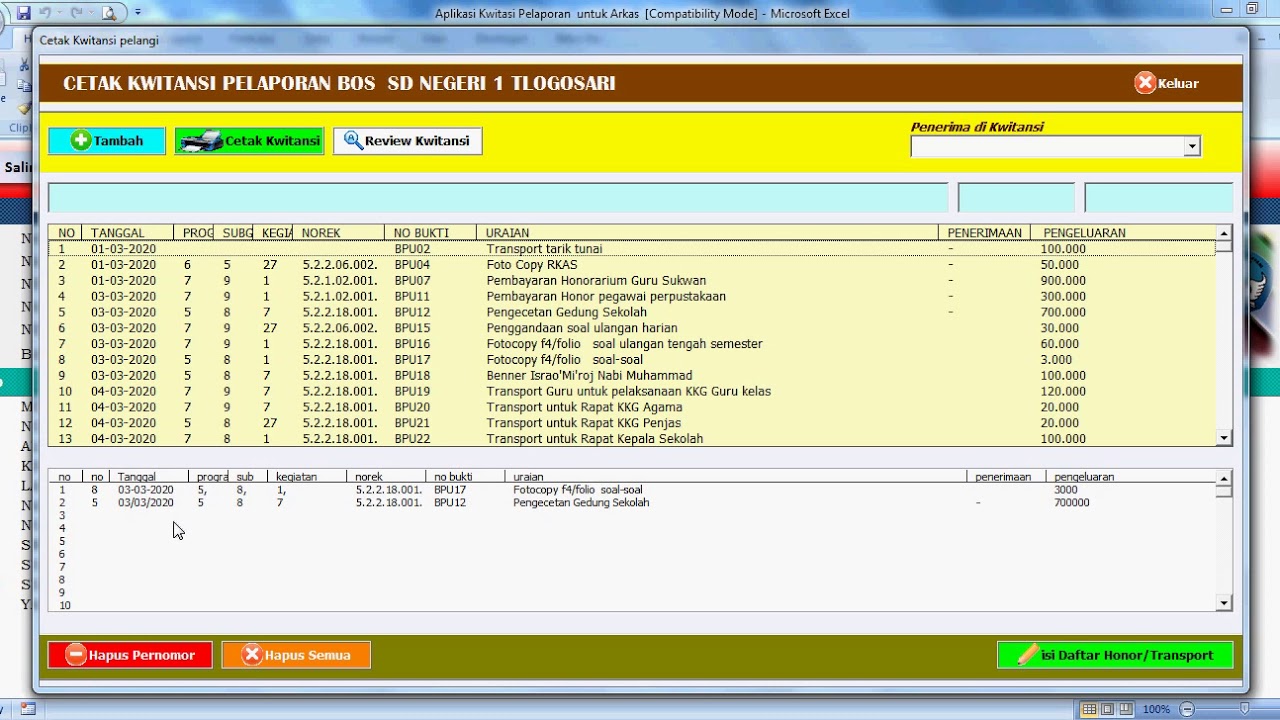The image size is (1280, 720).
Task: Click NO BUKTI column header
Action: [421, 233]
